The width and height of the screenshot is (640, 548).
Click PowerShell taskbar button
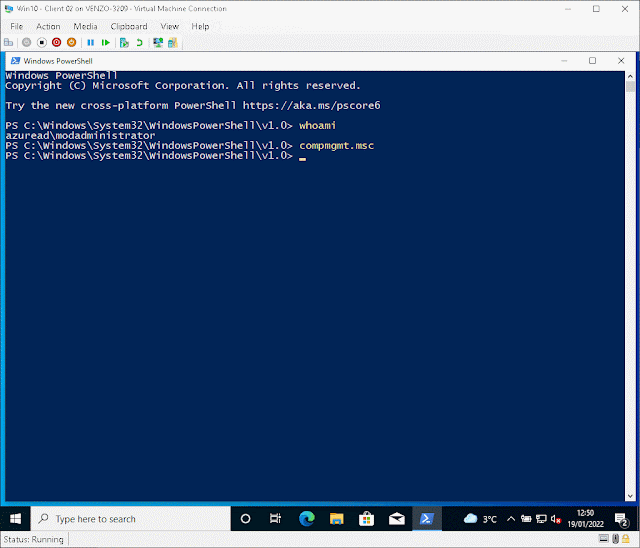(427, 519)
